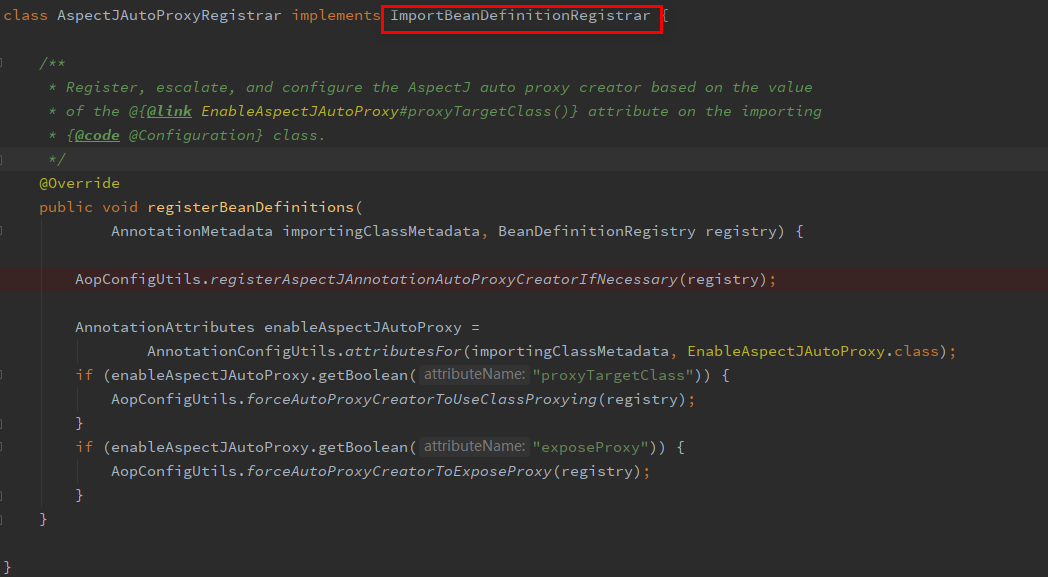Viewport: 1048px width, 577px height.
Task: Click the forceAutoProxyCreatorToUseClassProxying call
Action: pyautogui.click(x=421, y=399)
